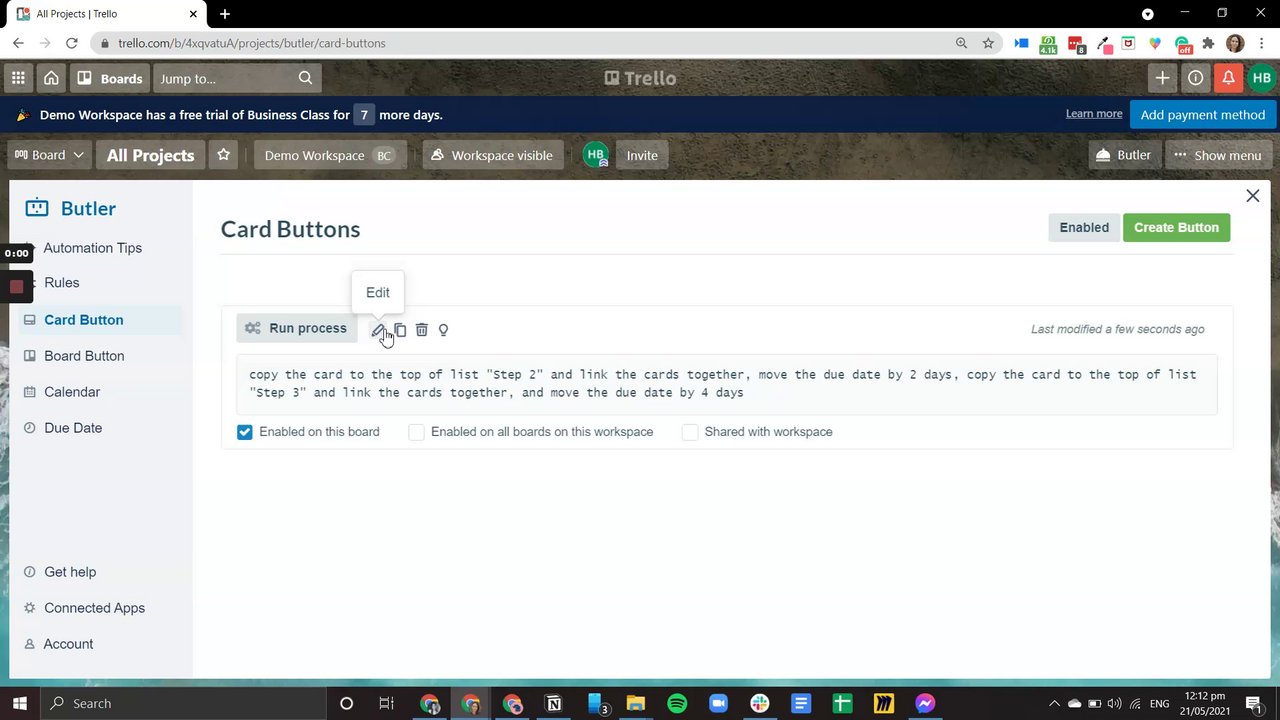Click the address bar URL
1280x720 pixels.
pos(251,43)
